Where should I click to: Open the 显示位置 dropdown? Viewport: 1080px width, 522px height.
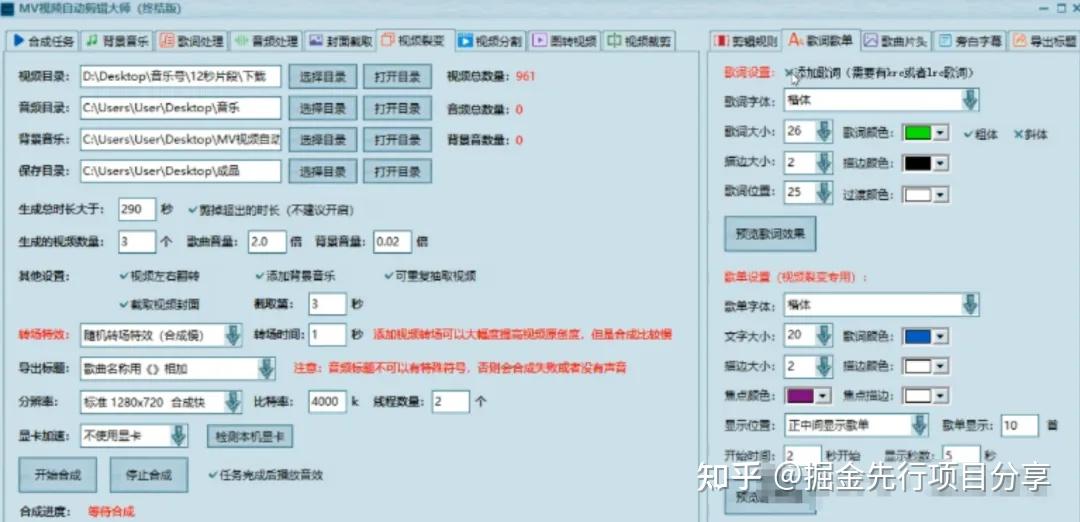[857, 425]
